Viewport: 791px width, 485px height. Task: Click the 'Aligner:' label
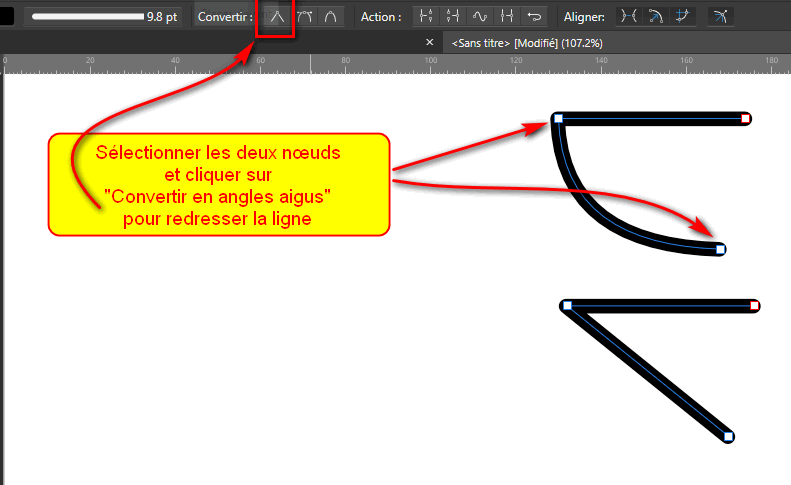click(584, 17)
